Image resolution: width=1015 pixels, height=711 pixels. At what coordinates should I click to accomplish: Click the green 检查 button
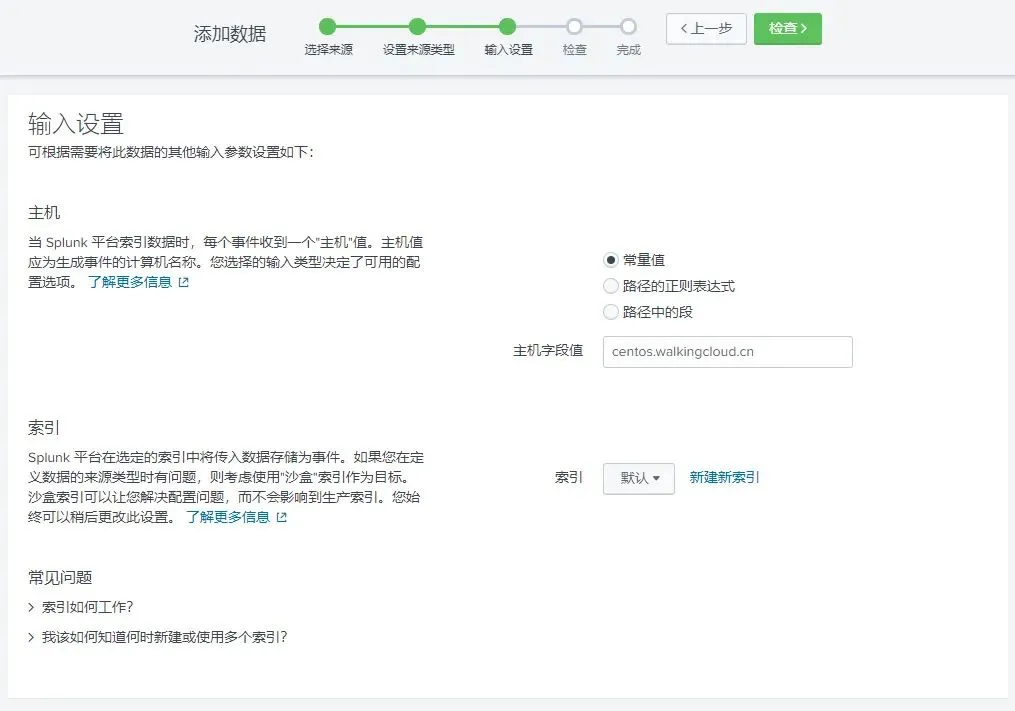pos(787,28)
